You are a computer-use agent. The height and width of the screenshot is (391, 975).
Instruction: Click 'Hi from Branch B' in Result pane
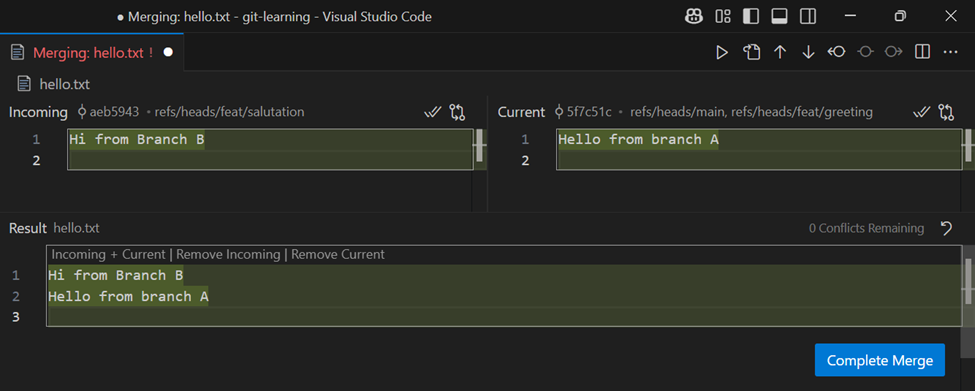point(116,275)
